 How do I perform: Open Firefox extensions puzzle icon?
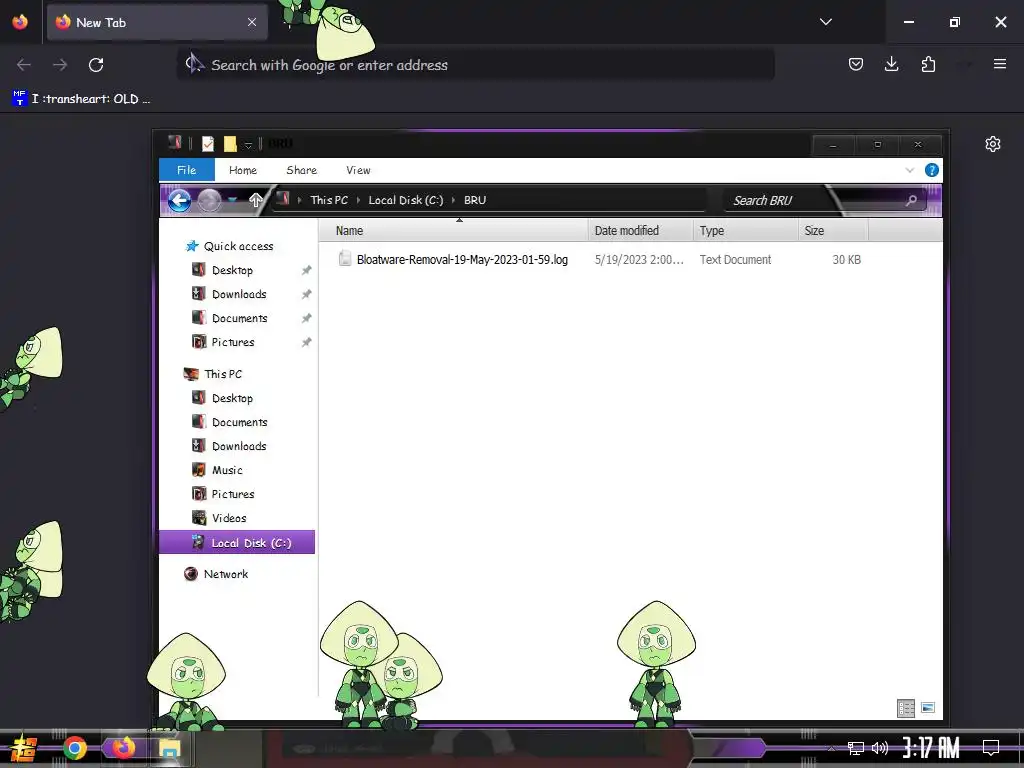(928, 64)
